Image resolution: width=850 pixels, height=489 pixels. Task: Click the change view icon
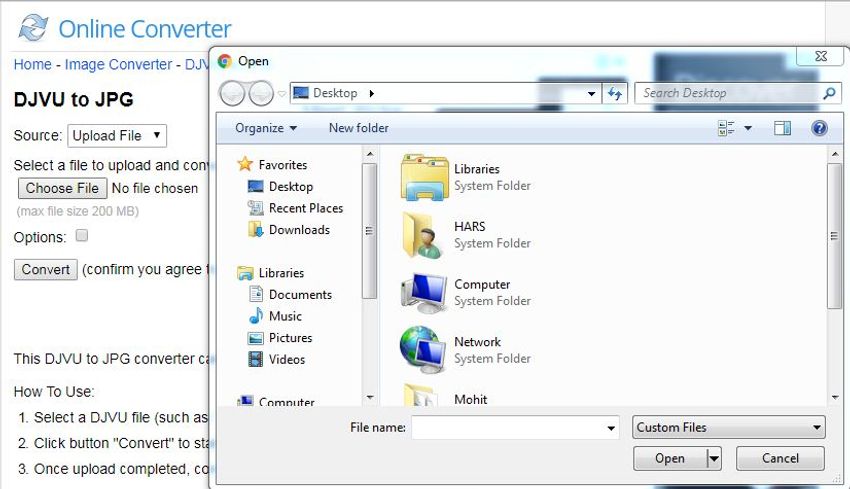tap(727, 128)
